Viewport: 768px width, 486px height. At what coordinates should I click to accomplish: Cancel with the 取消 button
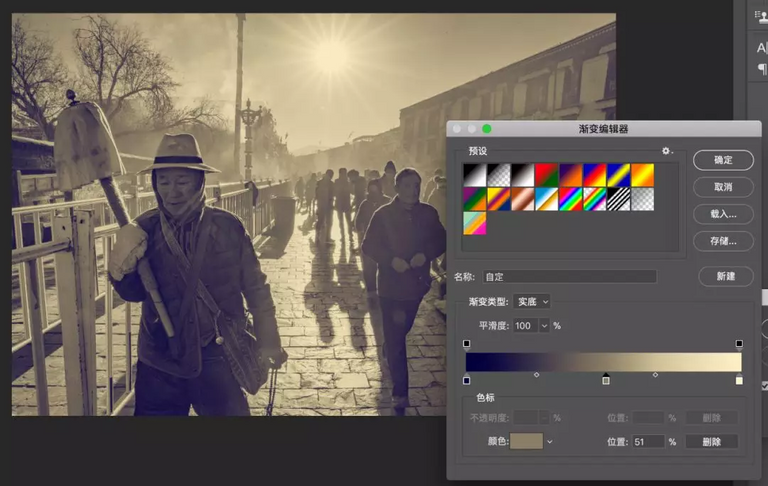[x=723, y=187]
